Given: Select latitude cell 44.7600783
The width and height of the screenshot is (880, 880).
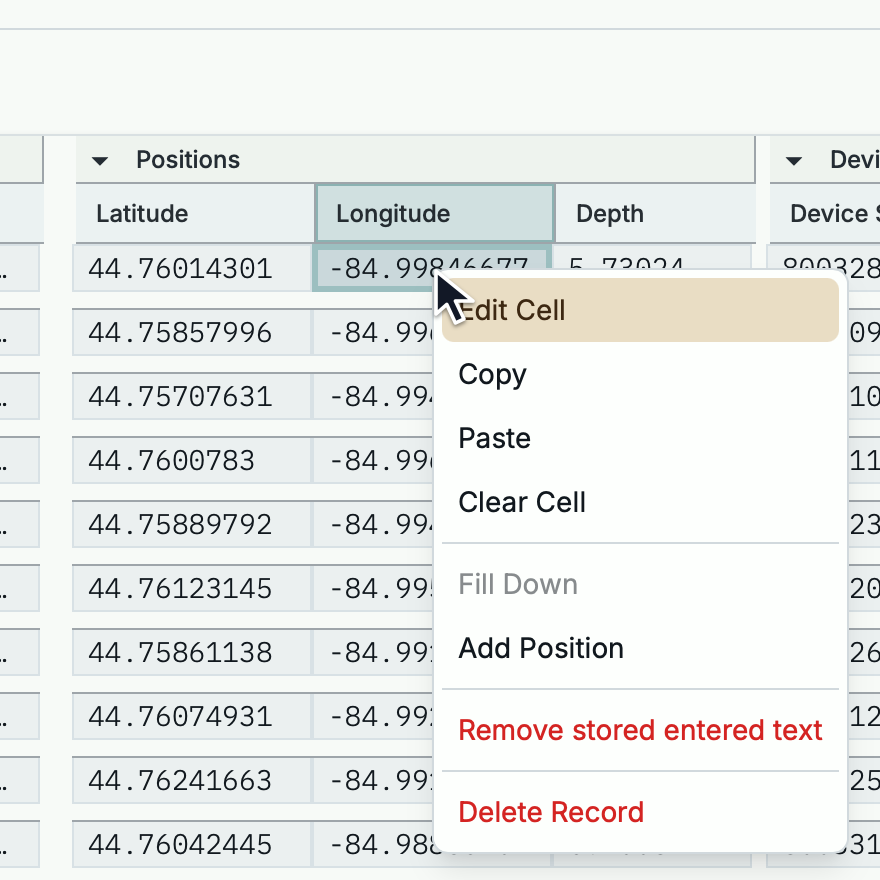Looking at the screenshot, I should (191, 460).
